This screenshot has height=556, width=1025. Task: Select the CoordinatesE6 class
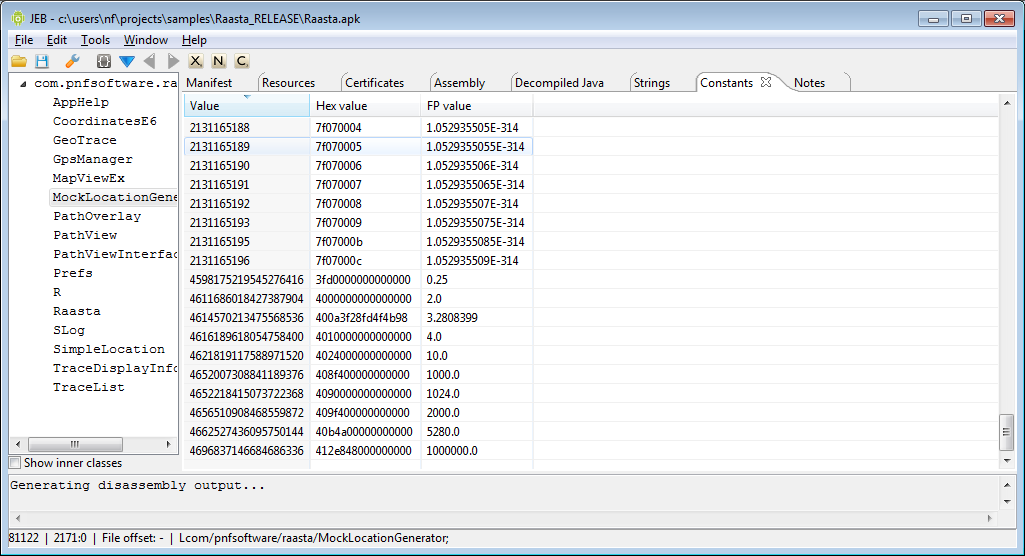(x=105, y=121)
